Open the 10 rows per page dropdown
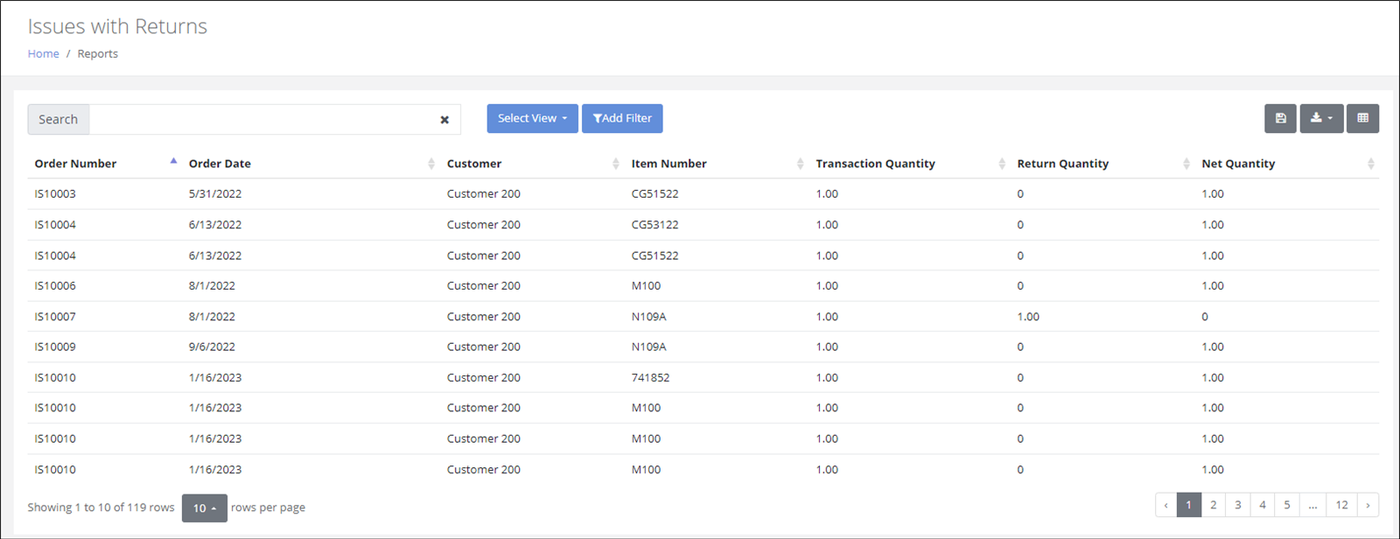1400x539 pixels. [205, 508]
